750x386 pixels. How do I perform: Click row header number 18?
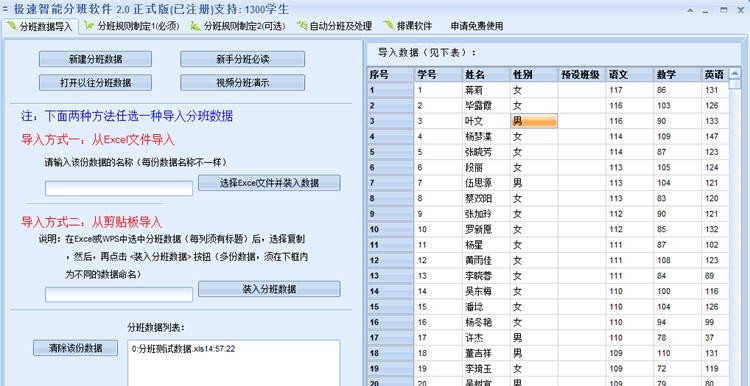(390, 353)
